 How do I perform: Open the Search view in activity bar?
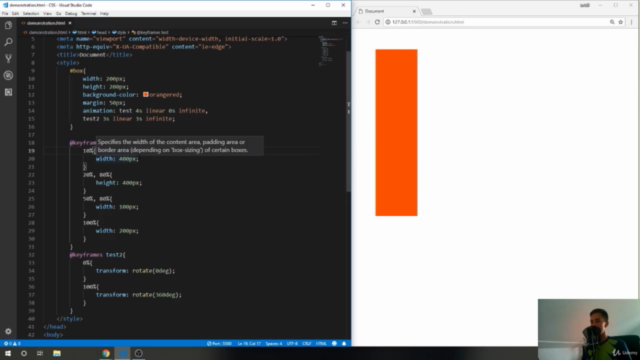click(x=8, y=42)
